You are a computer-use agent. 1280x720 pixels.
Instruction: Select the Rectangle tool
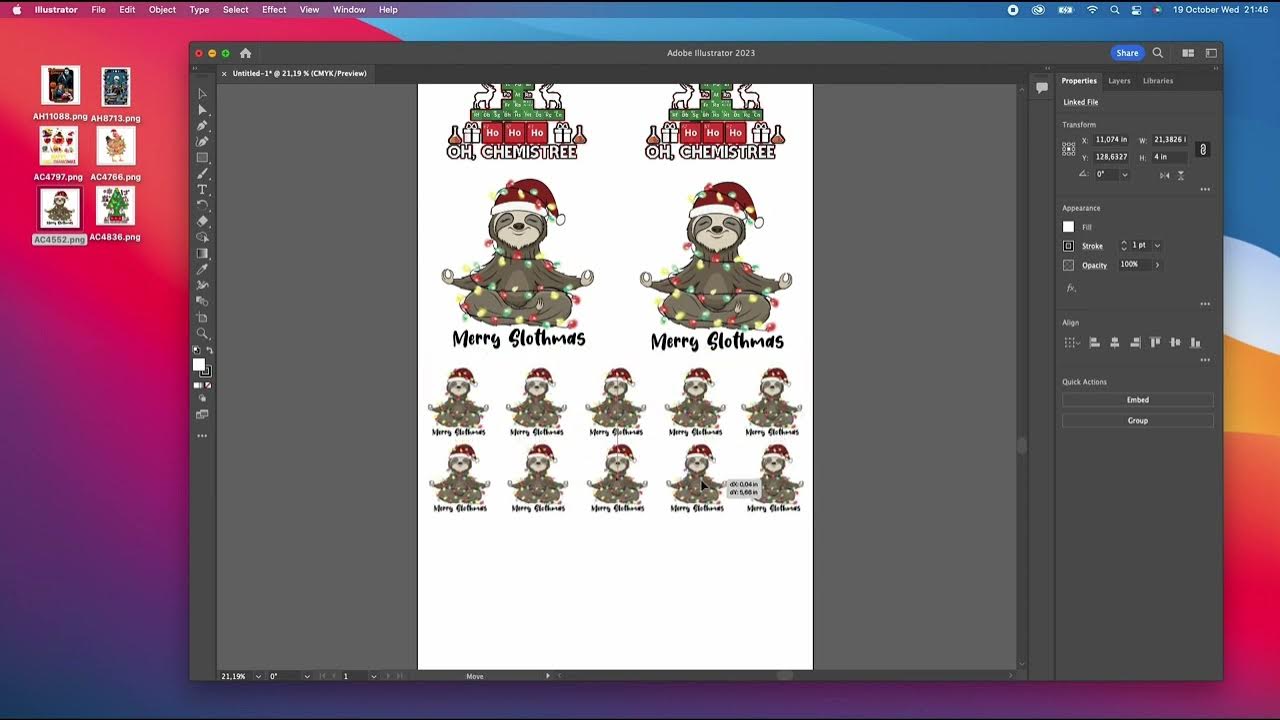click(202, 157)
